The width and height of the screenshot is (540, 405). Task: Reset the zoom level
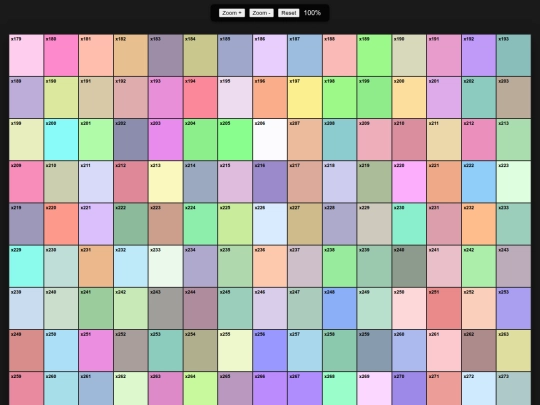tap(289, 13)
